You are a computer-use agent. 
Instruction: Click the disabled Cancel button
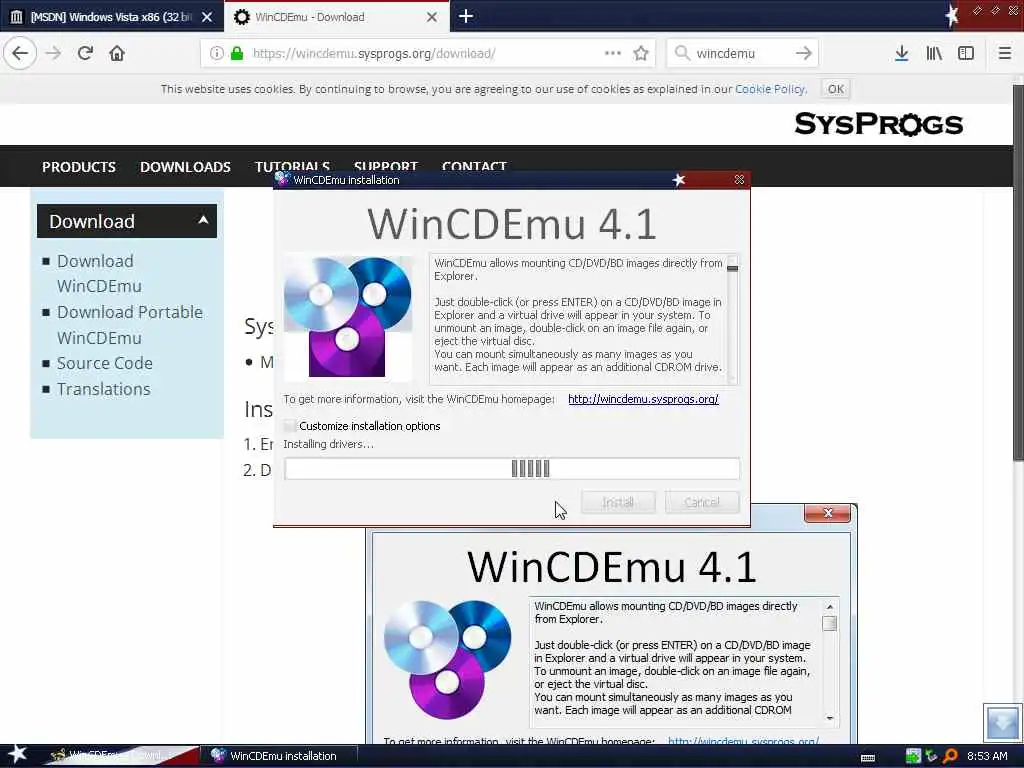point(702,502)
